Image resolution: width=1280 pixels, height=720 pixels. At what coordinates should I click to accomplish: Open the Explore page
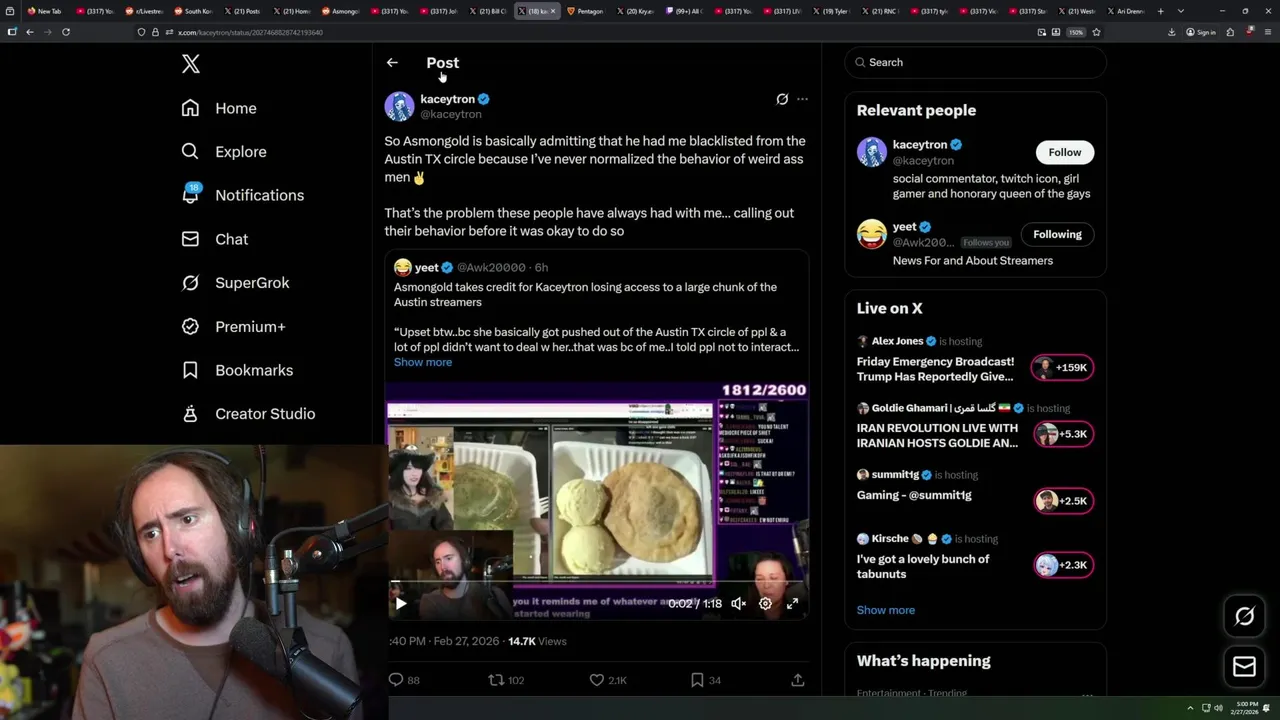[x=224, y=152]
